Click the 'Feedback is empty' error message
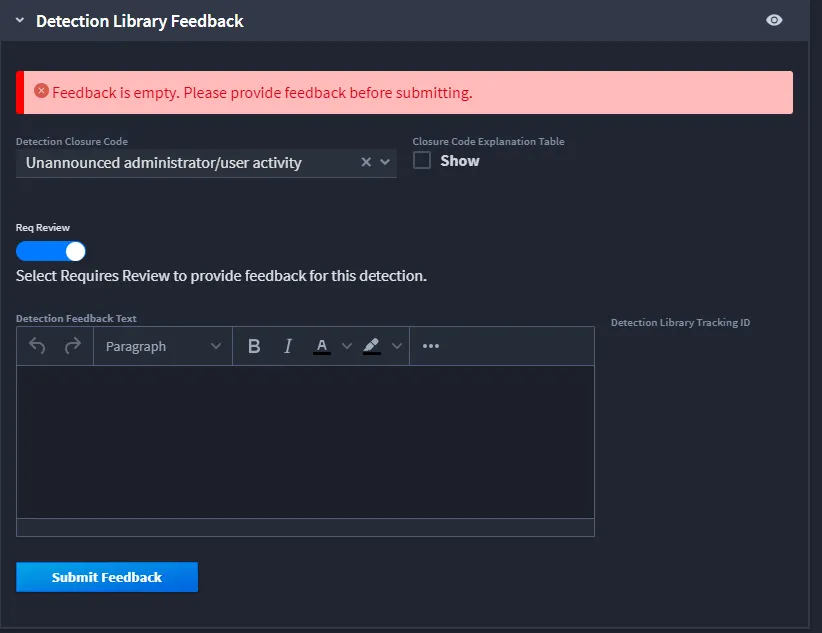This screenshot has width=822, height=633. 262,93
